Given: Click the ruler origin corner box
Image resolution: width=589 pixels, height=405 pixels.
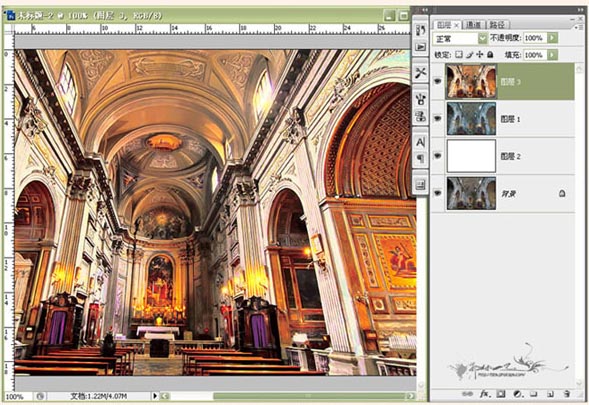Looking at the screenshot, I should [9, 29].
